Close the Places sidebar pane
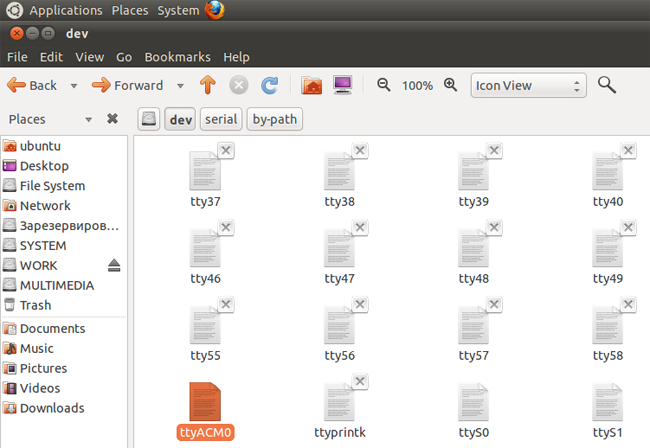This screenshot has height=448, width=650. (x=112, y=119)
